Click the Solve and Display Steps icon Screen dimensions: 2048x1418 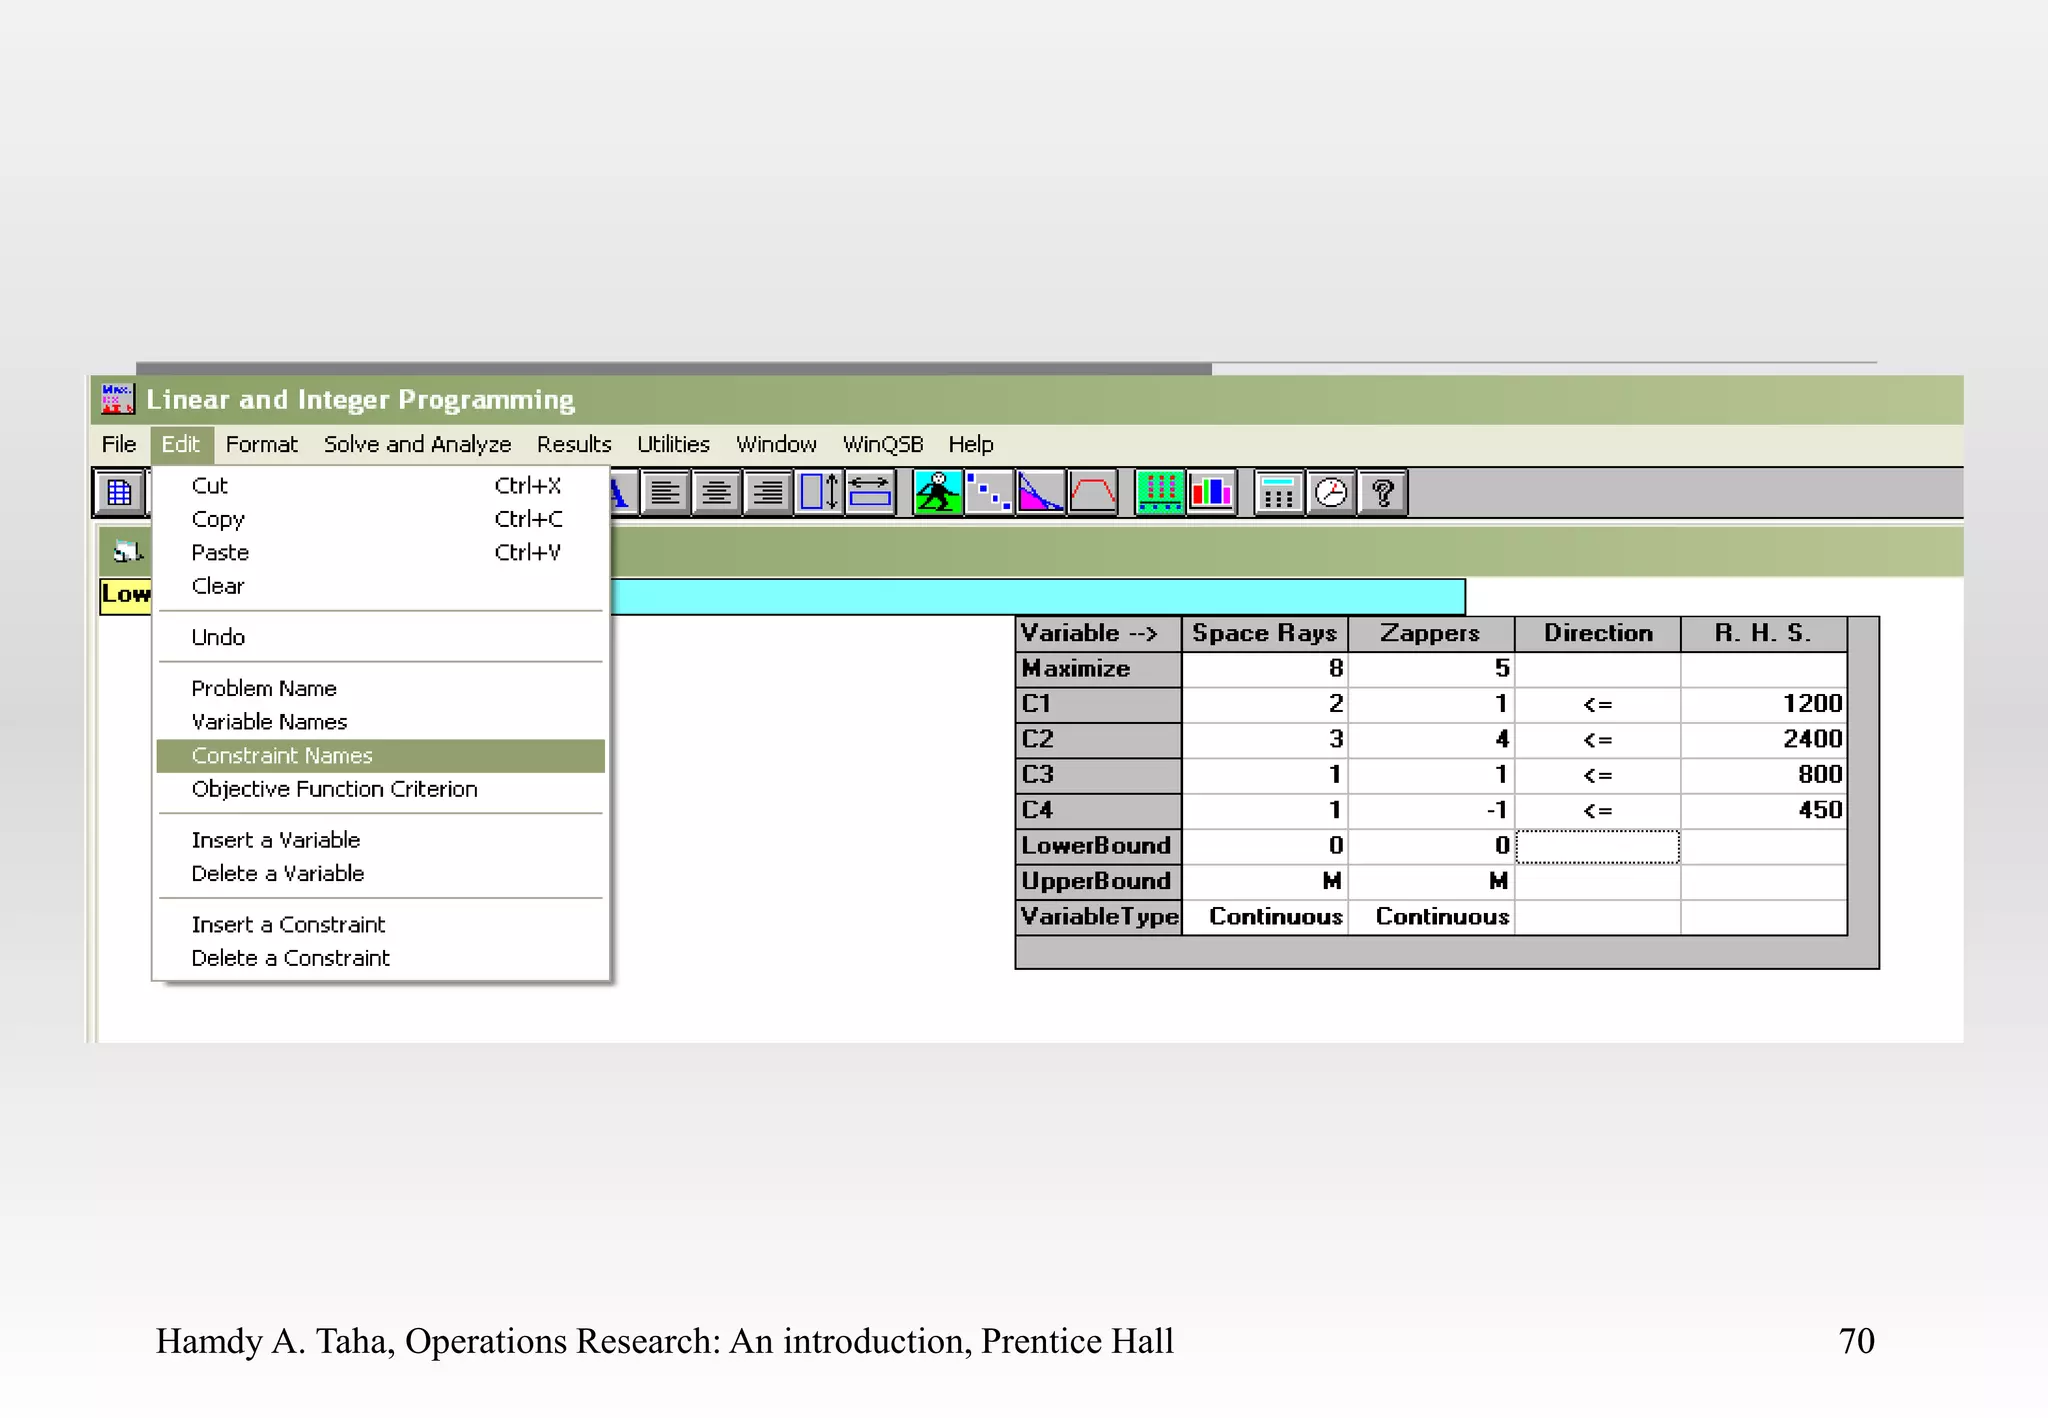[x=989, y=493]
